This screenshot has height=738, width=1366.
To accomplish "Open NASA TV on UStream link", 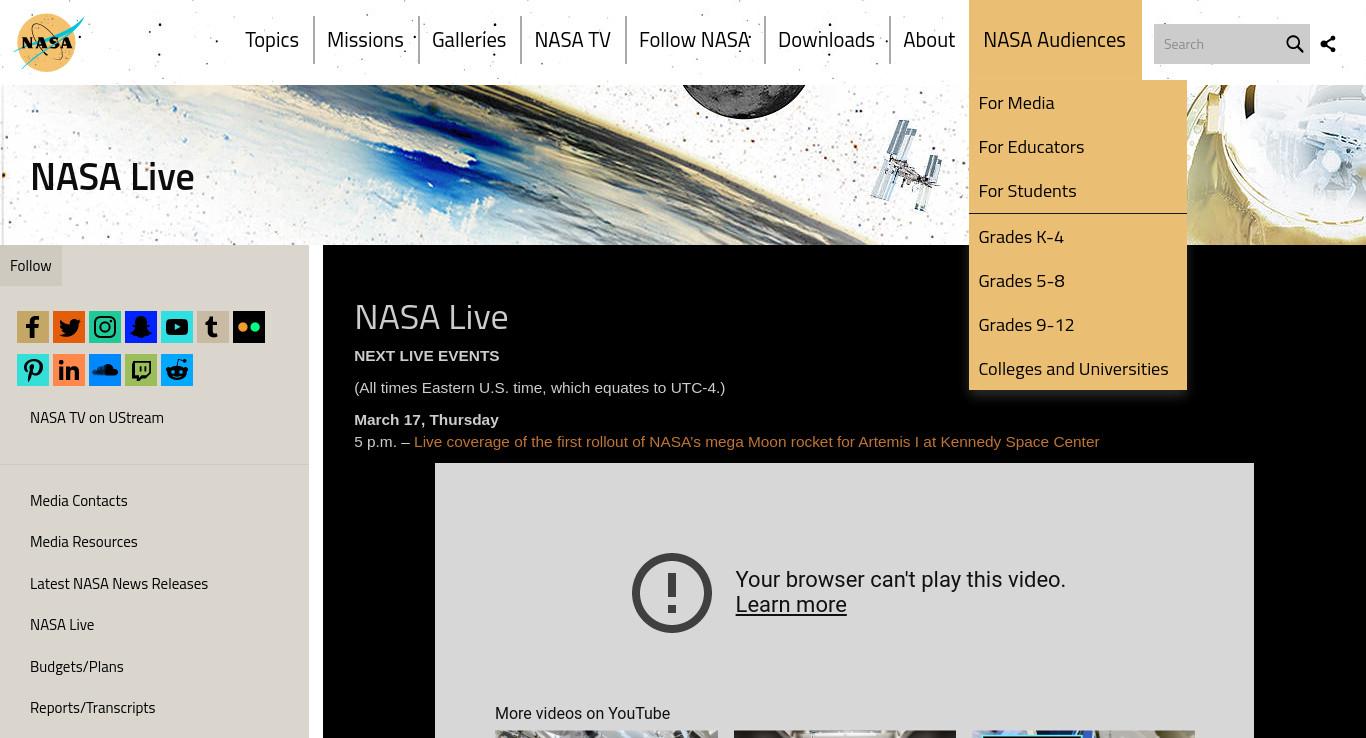I will coord(97,418).
